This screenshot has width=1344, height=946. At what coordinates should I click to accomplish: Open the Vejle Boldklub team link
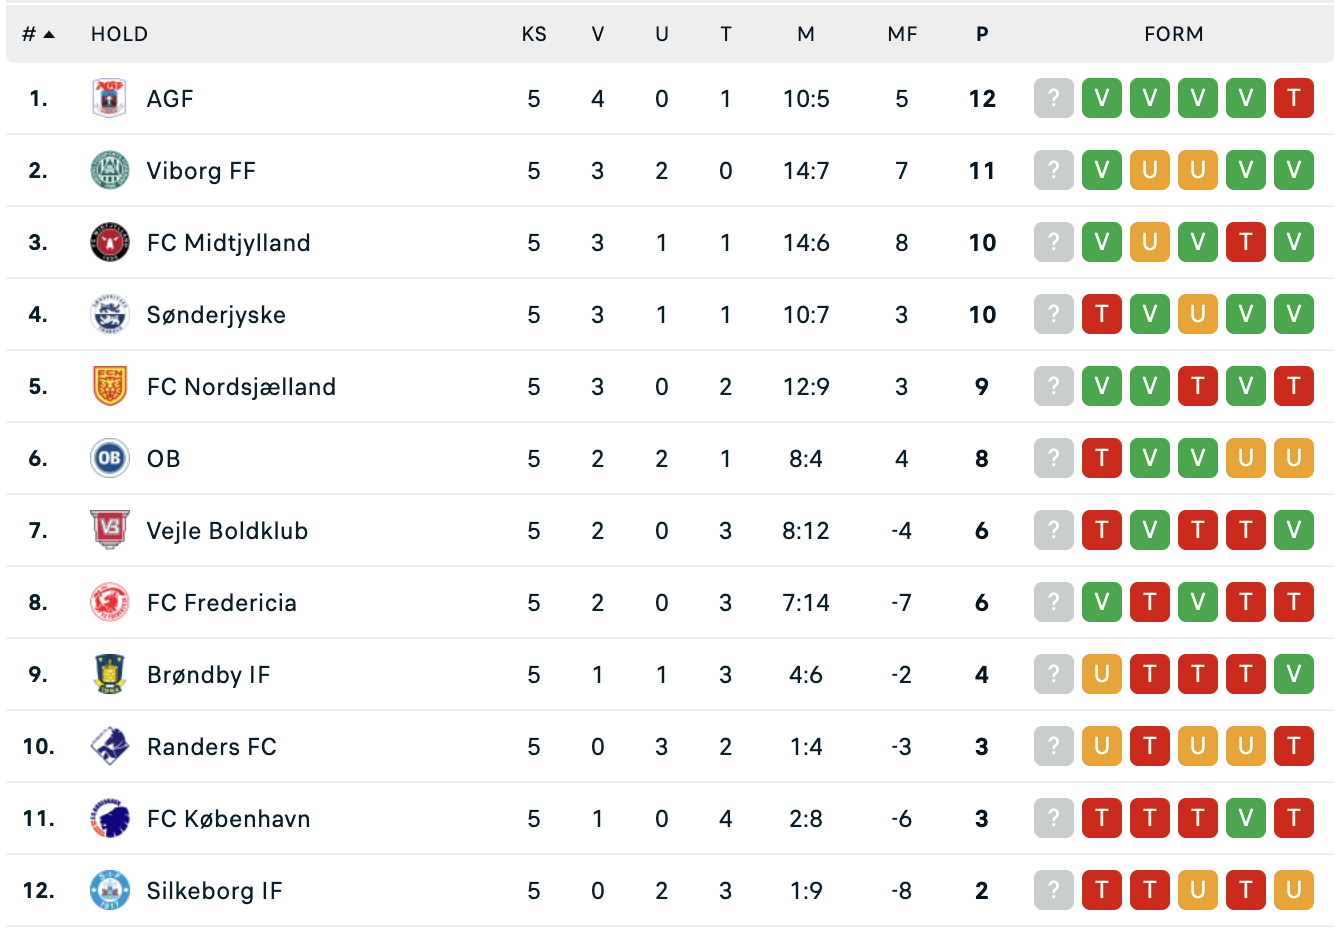point(227,531)
